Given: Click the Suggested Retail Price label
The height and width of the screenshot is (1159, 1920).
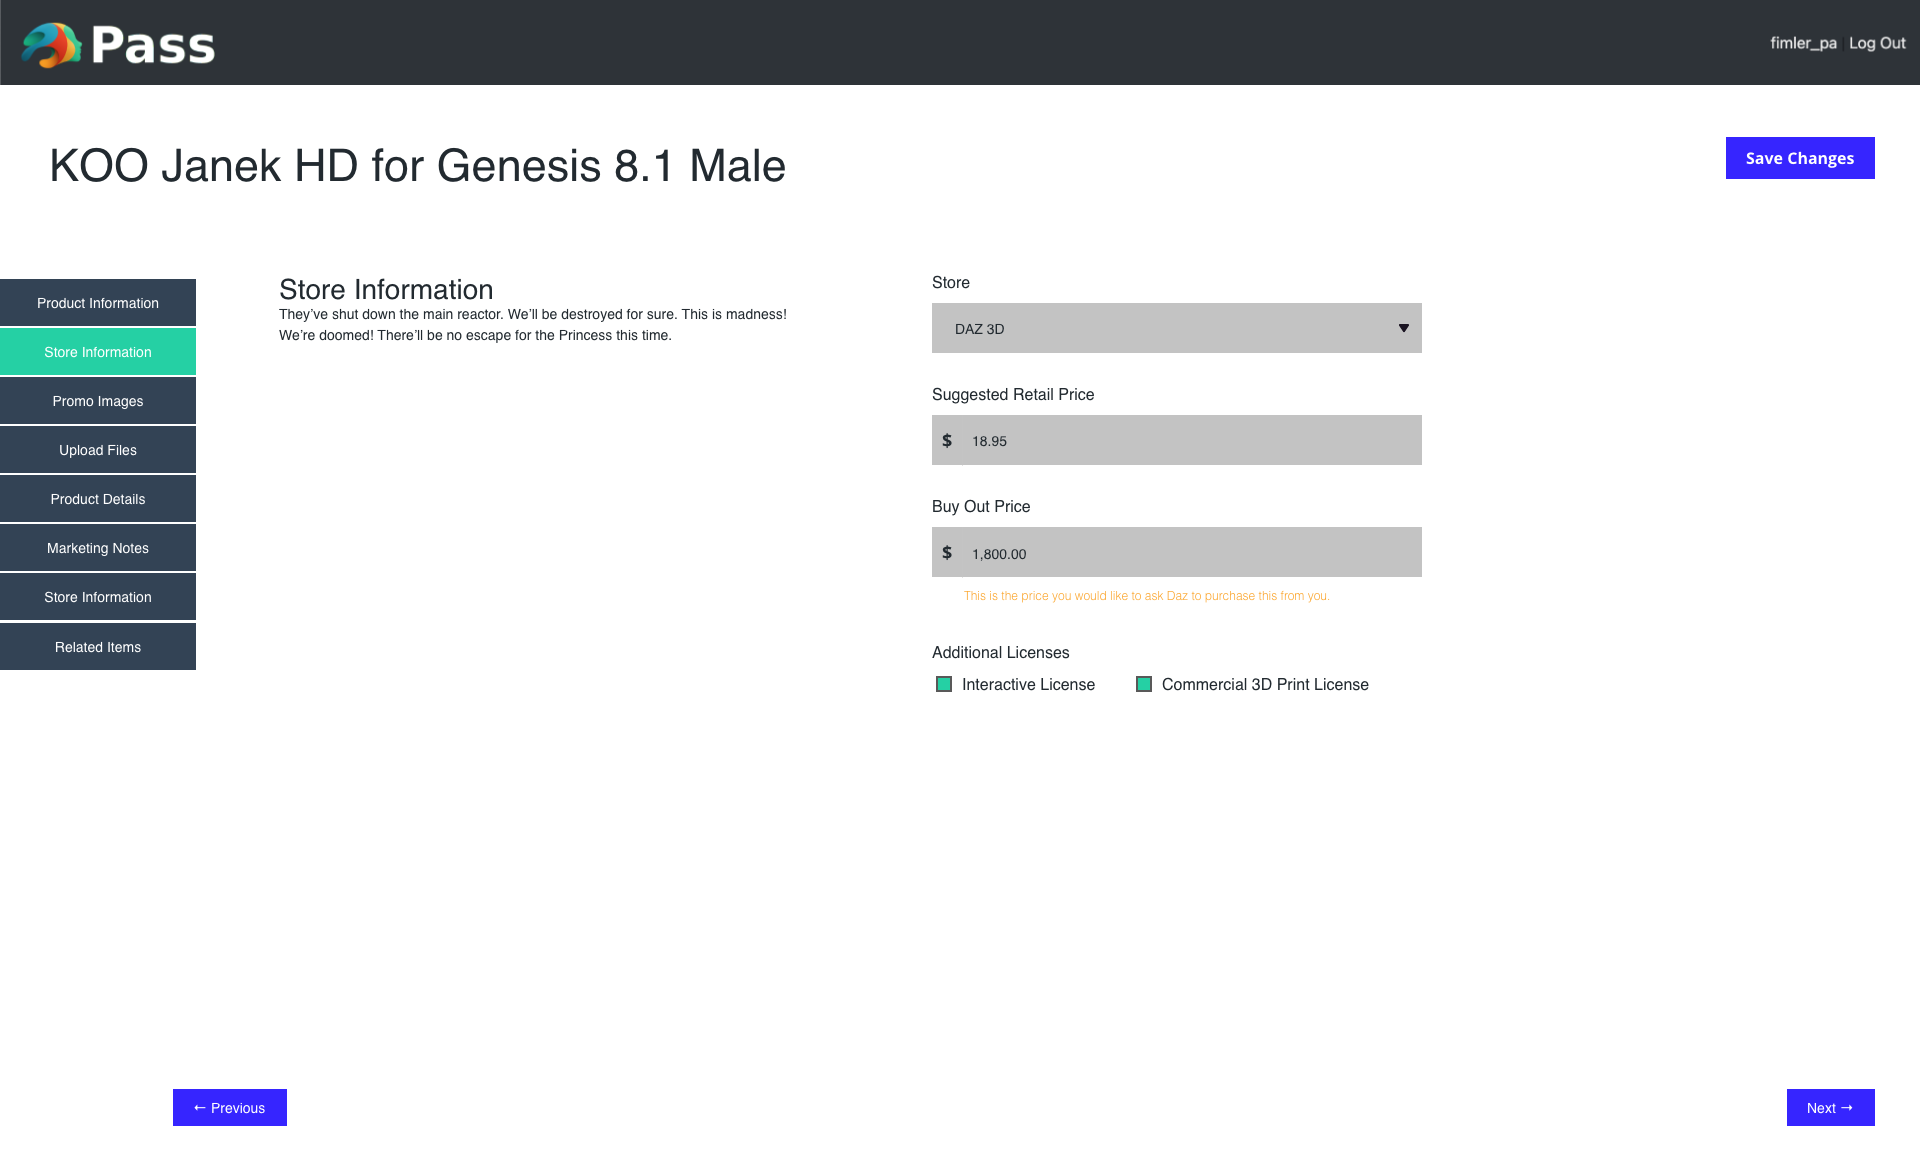Looking at the screenshot, I should point(1013,394).
